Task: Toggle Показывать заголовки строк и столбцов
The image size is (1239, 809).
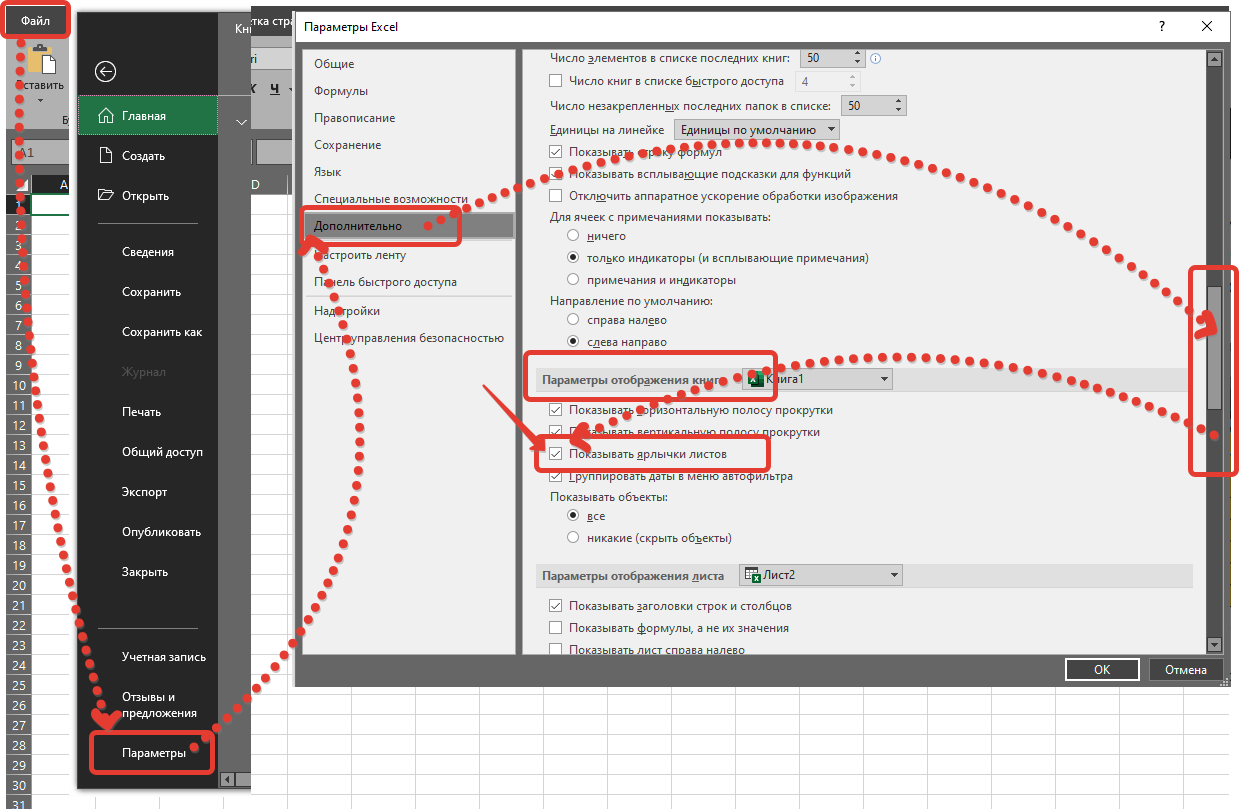Action: click(x=557, y=606)
